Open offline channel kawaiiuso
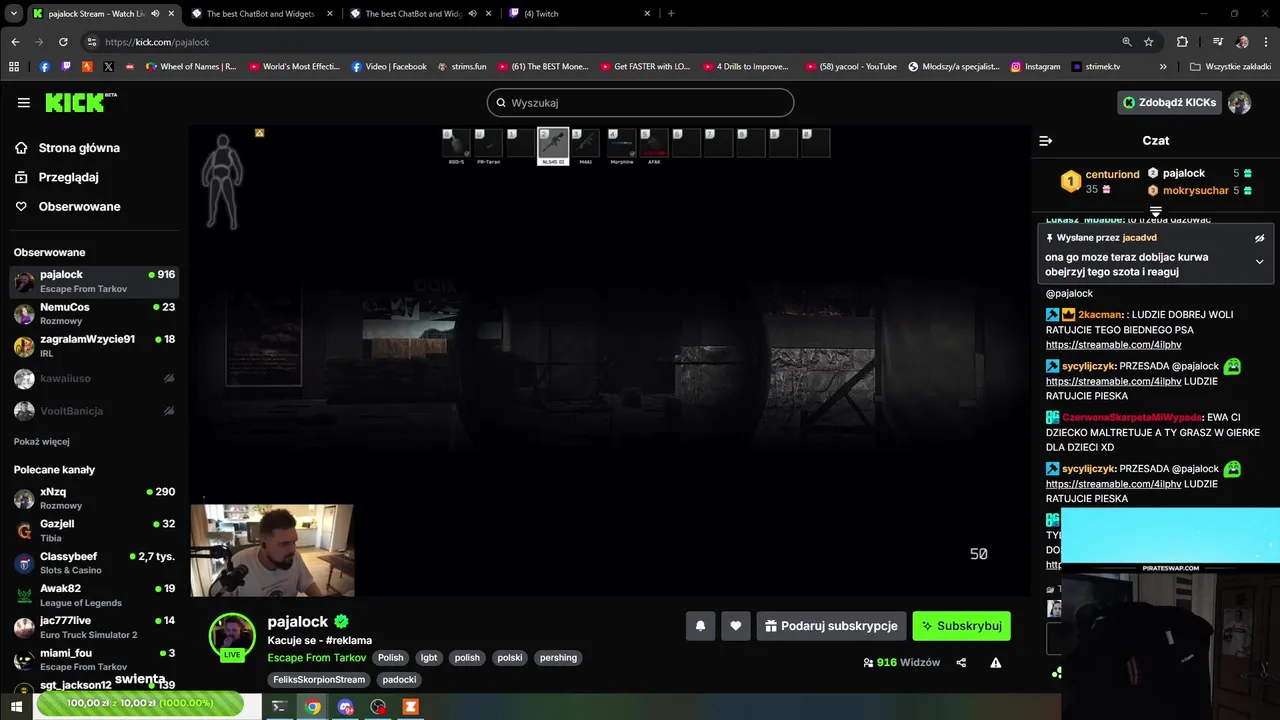Screen dimensions: 1280x720 coord(94,379)
